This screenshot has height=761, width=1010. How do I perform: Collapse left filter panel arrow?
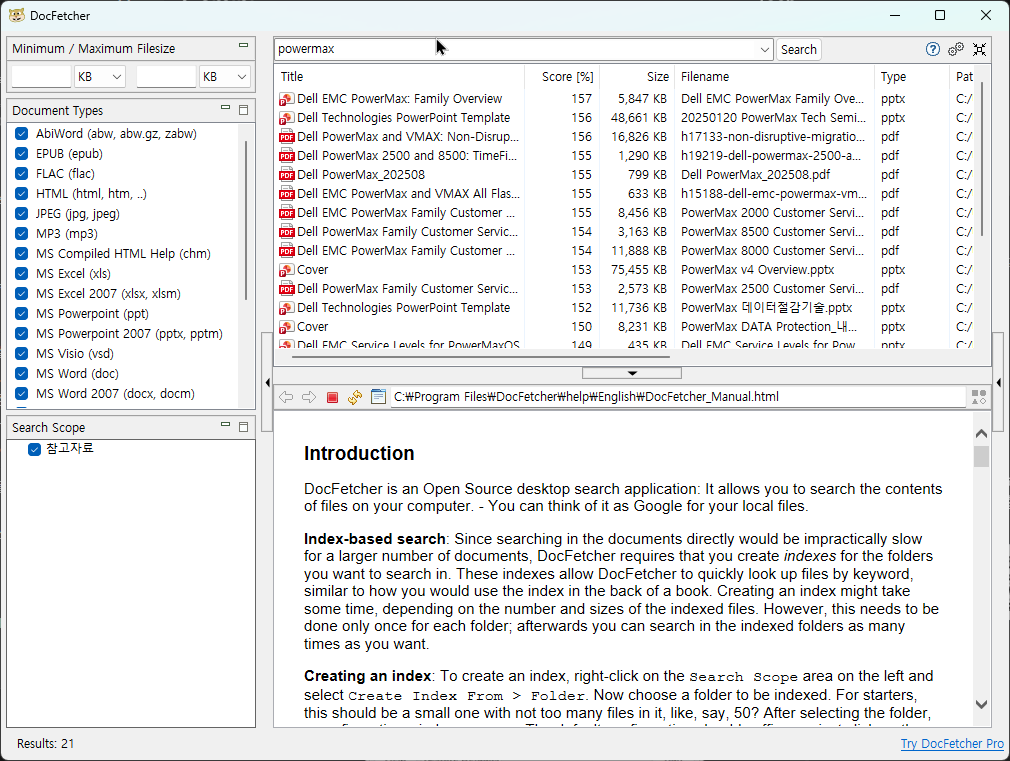267,383
